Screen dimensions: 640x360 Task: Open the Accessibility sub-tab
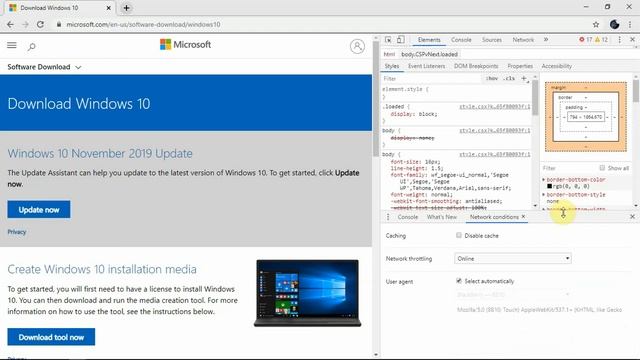click(x=556, y=66)
